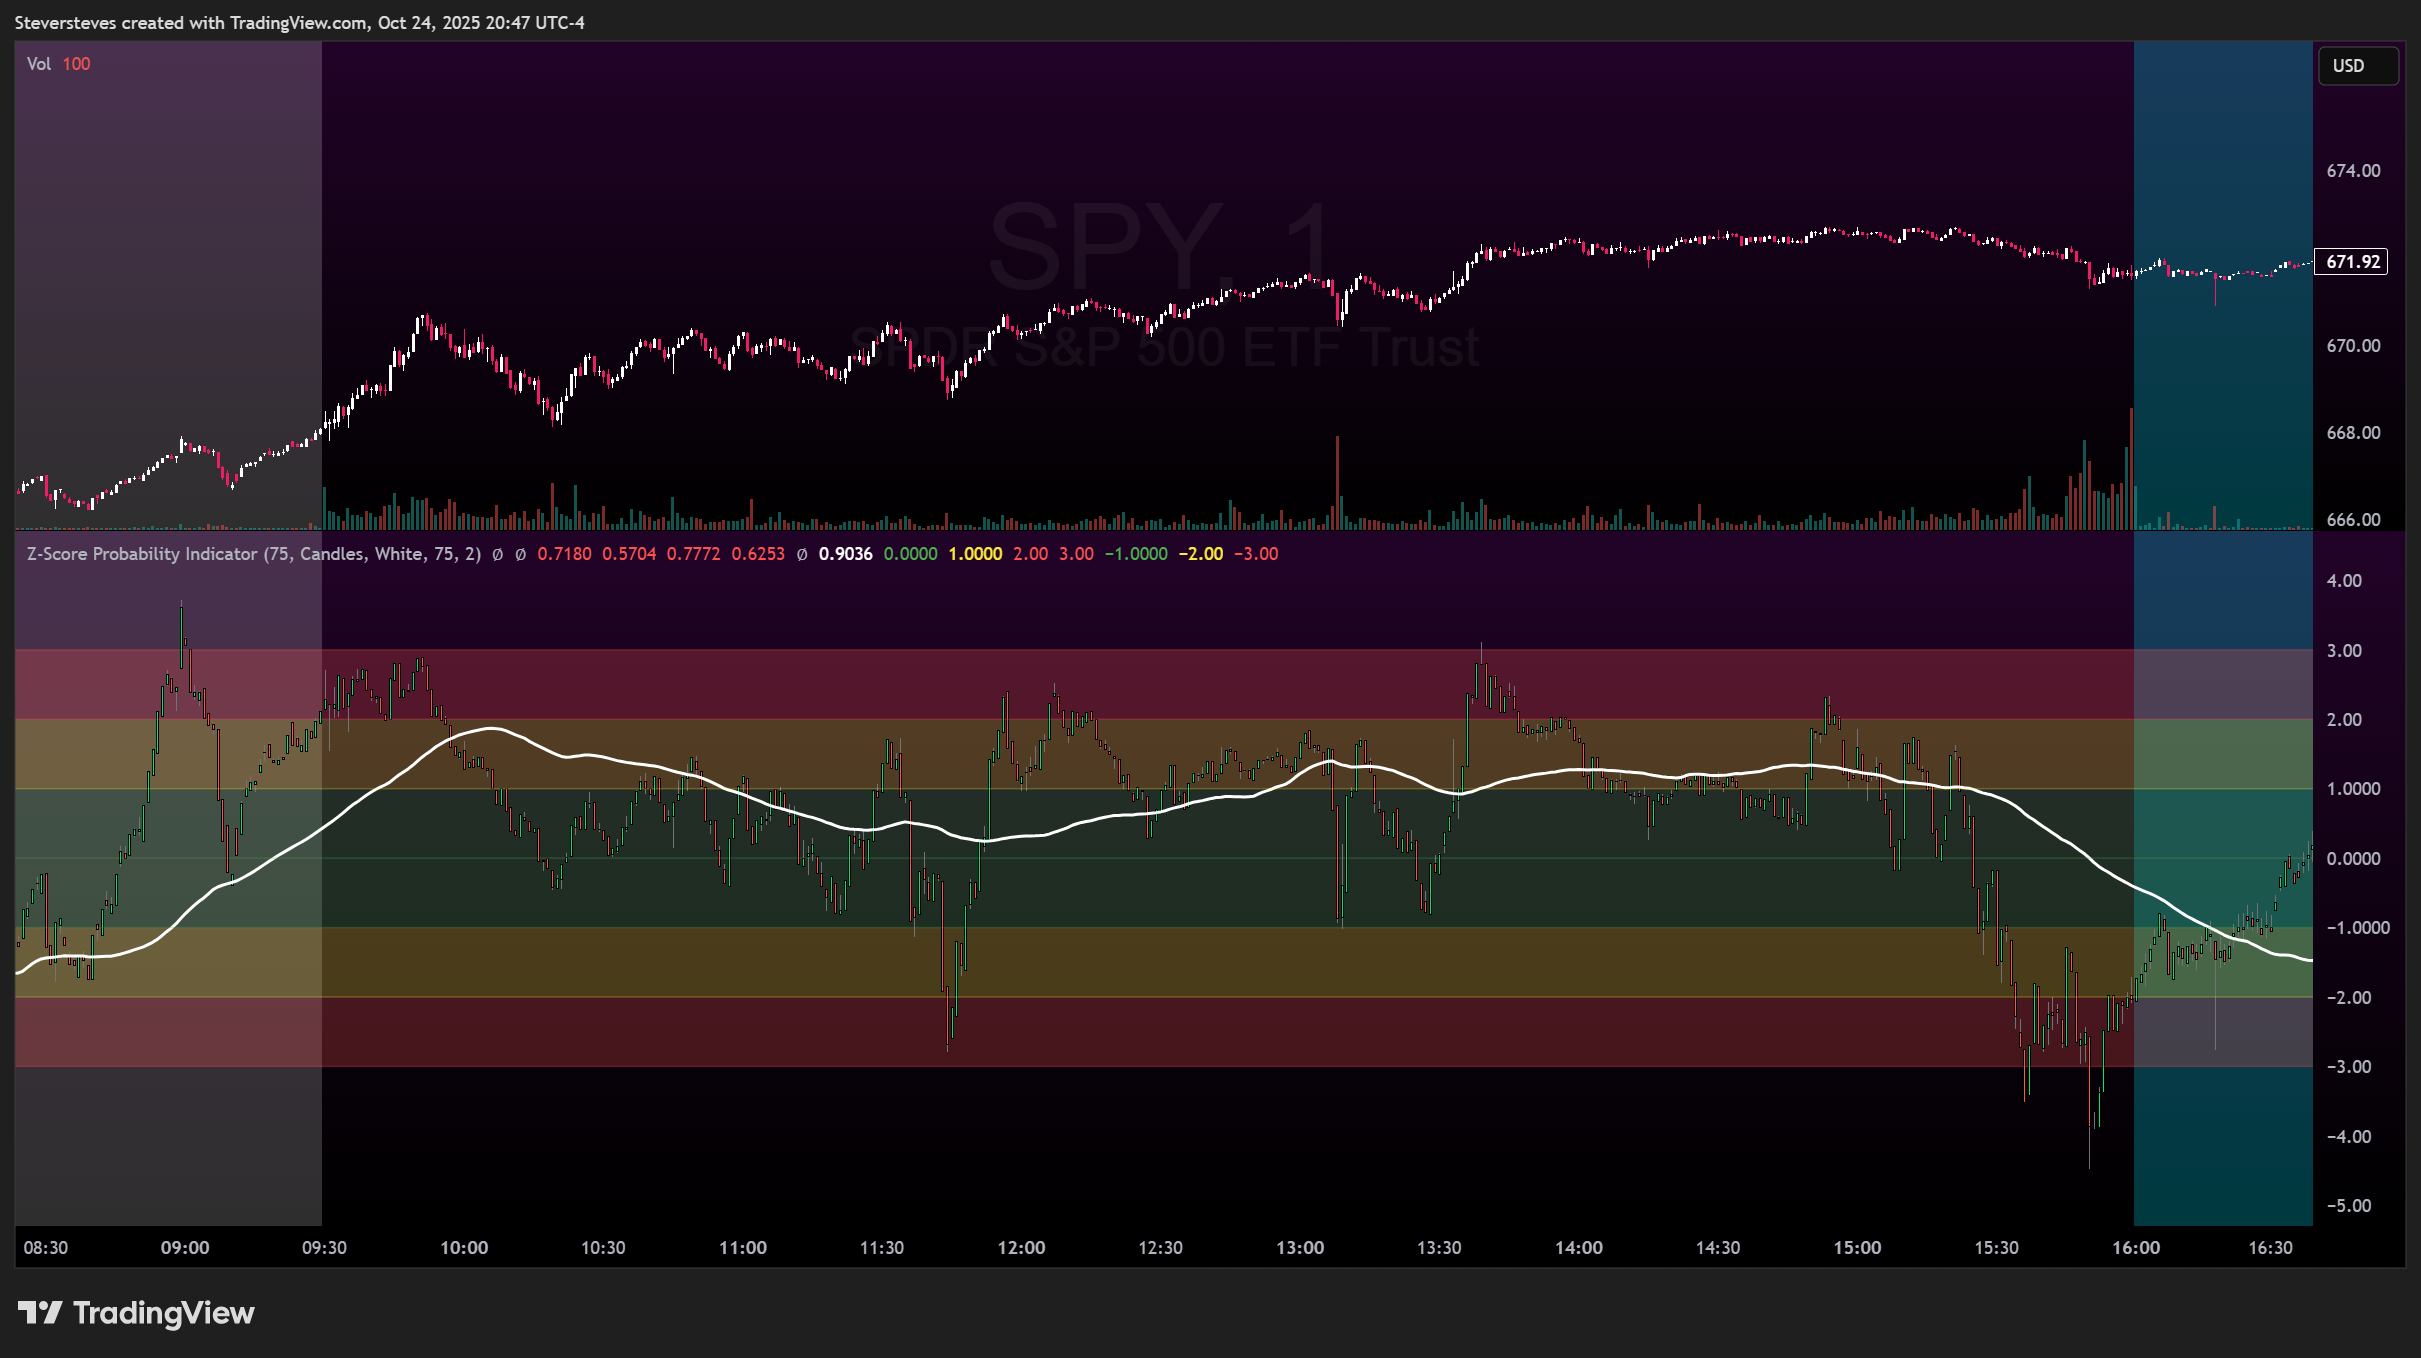The image size is (2421, 1358).
Task: Click the 670.00 price axis label
Action: [2353, 346]
